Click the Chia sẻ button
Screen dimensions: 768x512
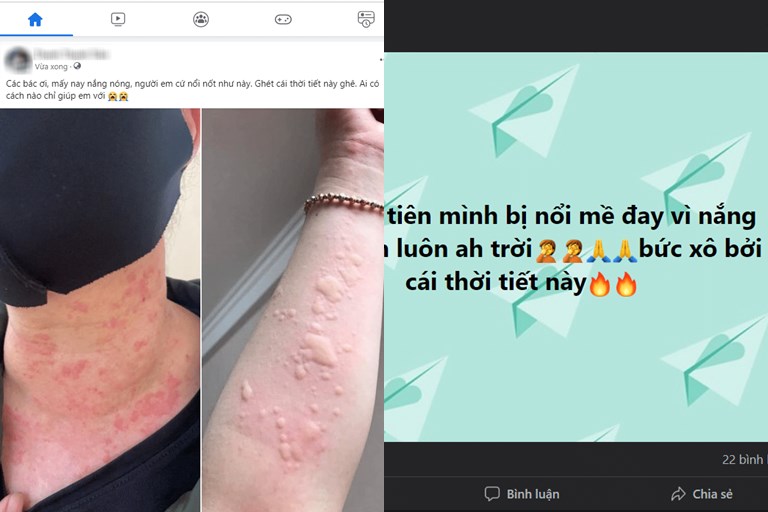coord(702,493)
